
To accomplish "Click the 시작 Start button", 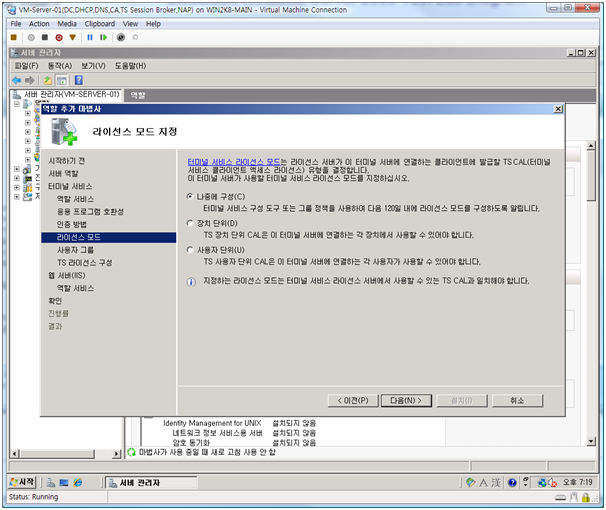I will pyautogui.click(x=22, y=482).
